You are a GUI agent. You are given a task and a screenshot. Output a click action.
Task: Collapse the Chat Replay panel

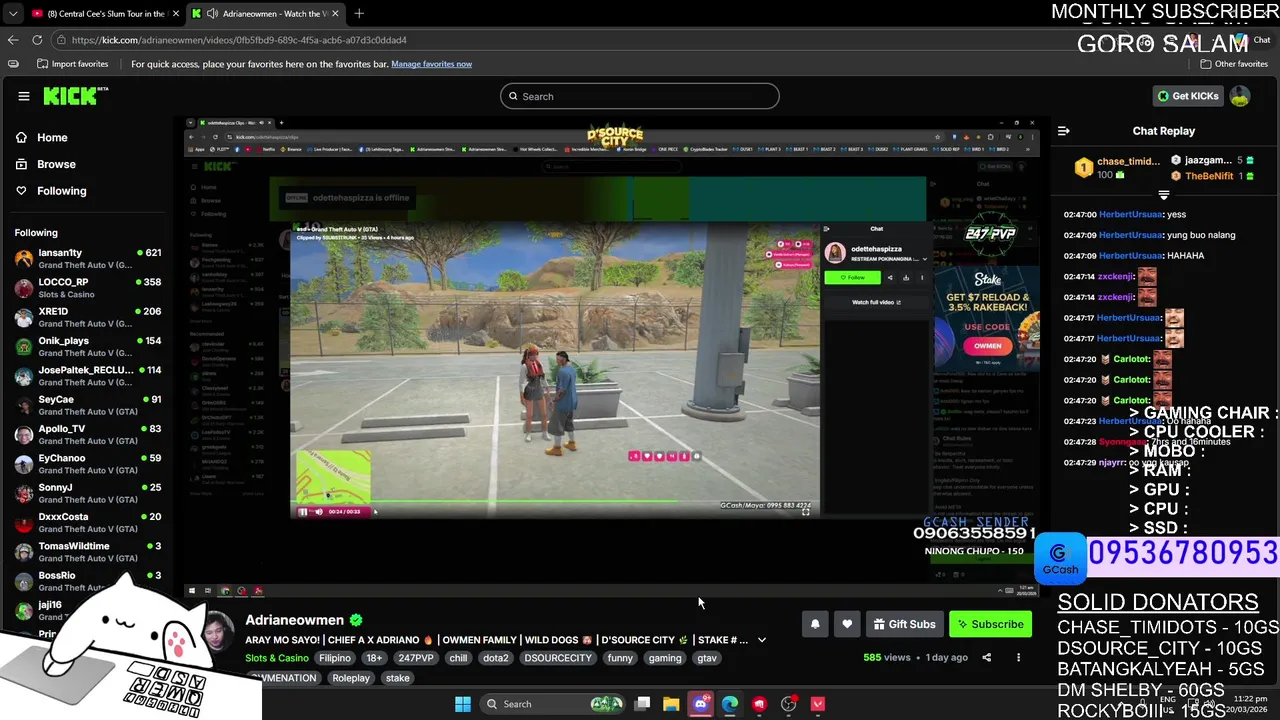(x=1064, y=131)
